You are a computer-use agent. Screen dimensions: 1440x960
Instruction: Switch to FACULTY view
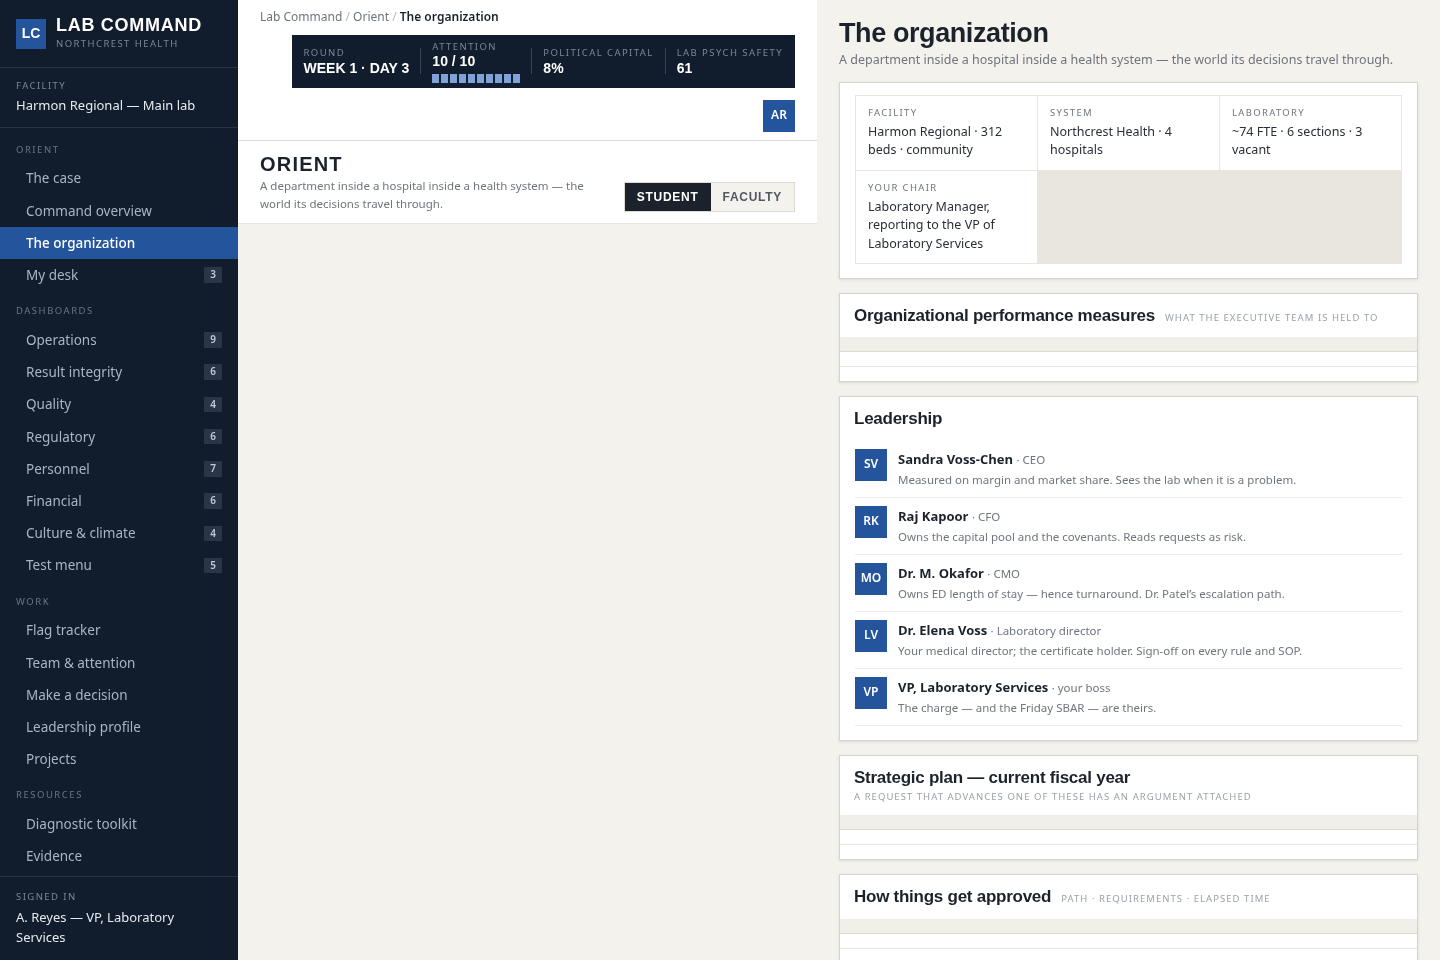pyautogui.click(x=752, y=197)
